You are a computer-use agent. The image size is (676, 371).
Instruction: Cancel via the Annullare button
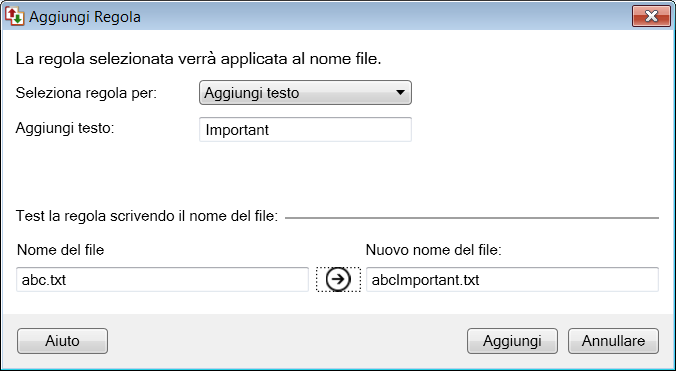point(613,341)
